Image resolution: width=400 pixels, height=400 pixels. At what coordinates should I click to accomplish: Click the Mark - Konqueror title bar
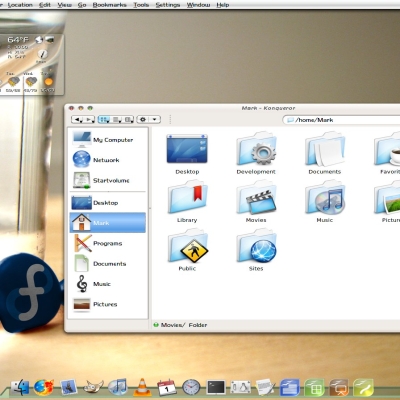(x=268, y=108)
